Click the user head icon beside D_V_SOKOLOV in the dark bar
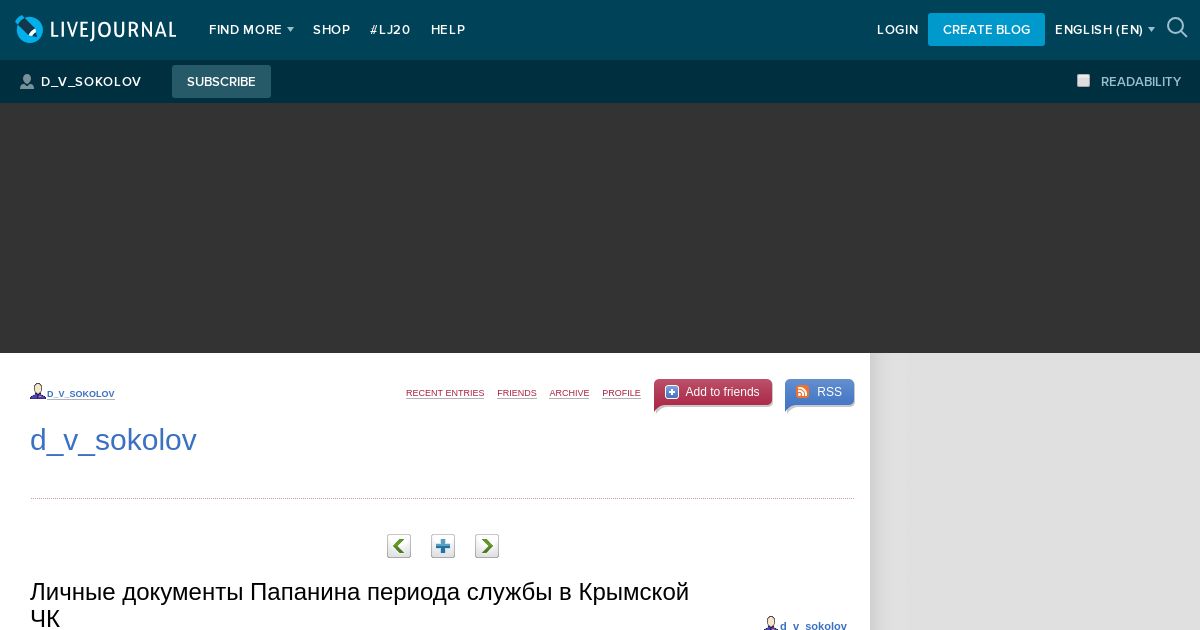 (27, 82)
